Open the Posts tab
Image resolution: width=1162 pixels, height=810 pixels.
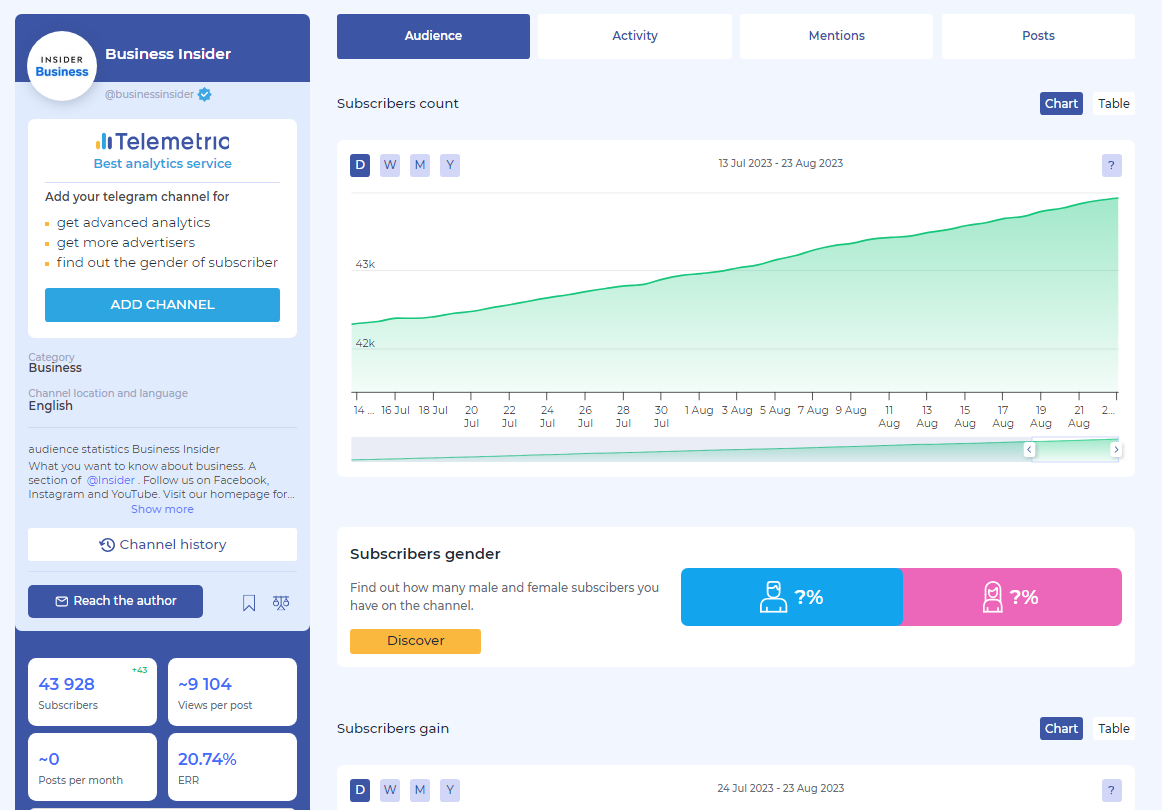pyautogui.click(x=1038, y=36)
